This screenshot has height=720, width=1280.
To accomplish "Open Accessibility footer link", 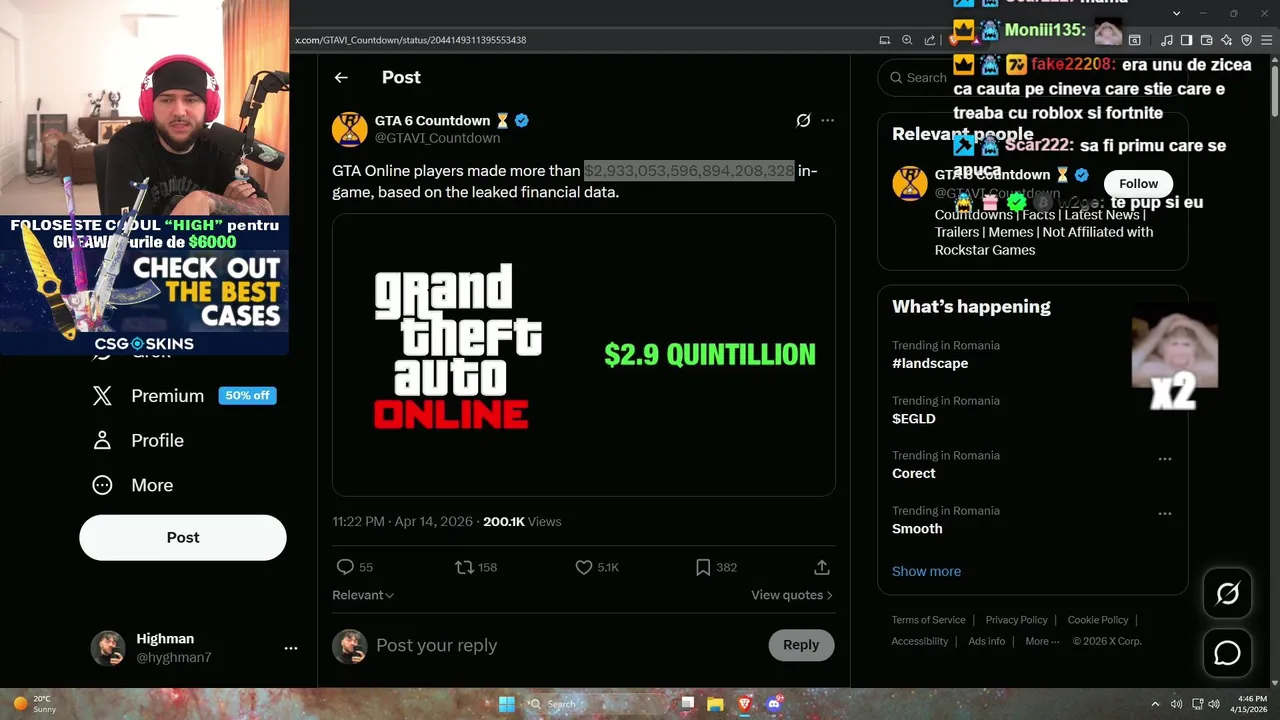I will (920, 641).
